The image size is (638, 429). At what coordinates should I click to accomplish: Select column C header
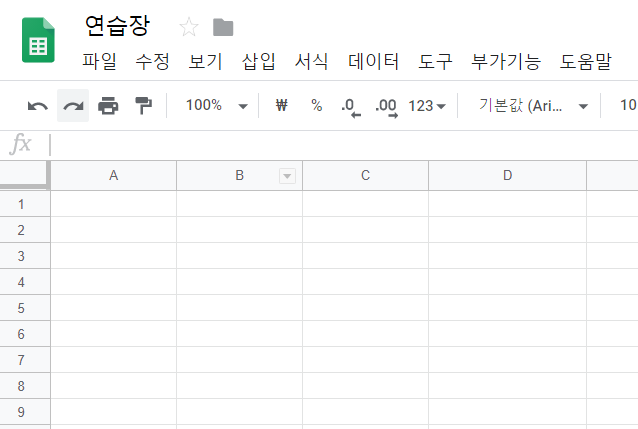click(365, 175)
